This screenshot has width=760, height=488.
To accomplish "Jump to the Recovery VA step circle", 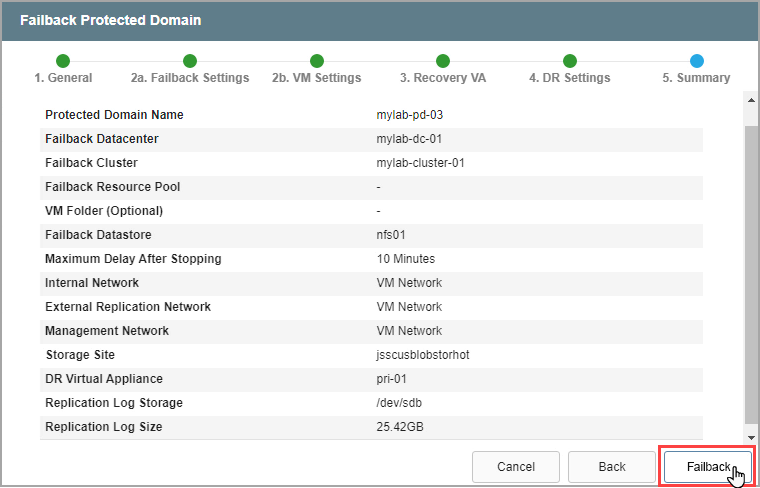I will tap(443, 61).
